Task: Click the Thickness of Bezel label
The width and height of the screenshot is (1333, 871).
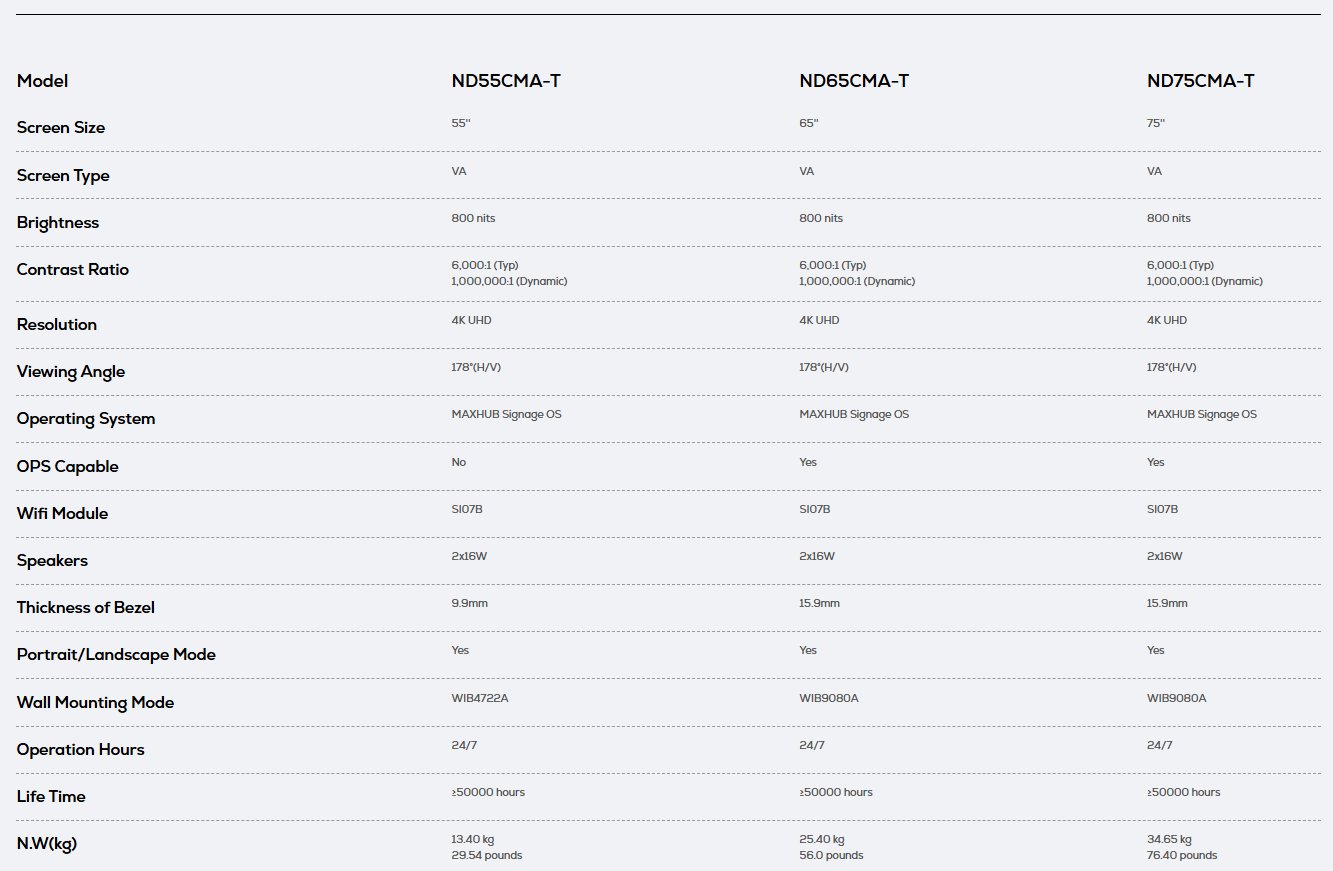Action: [86, 608]
